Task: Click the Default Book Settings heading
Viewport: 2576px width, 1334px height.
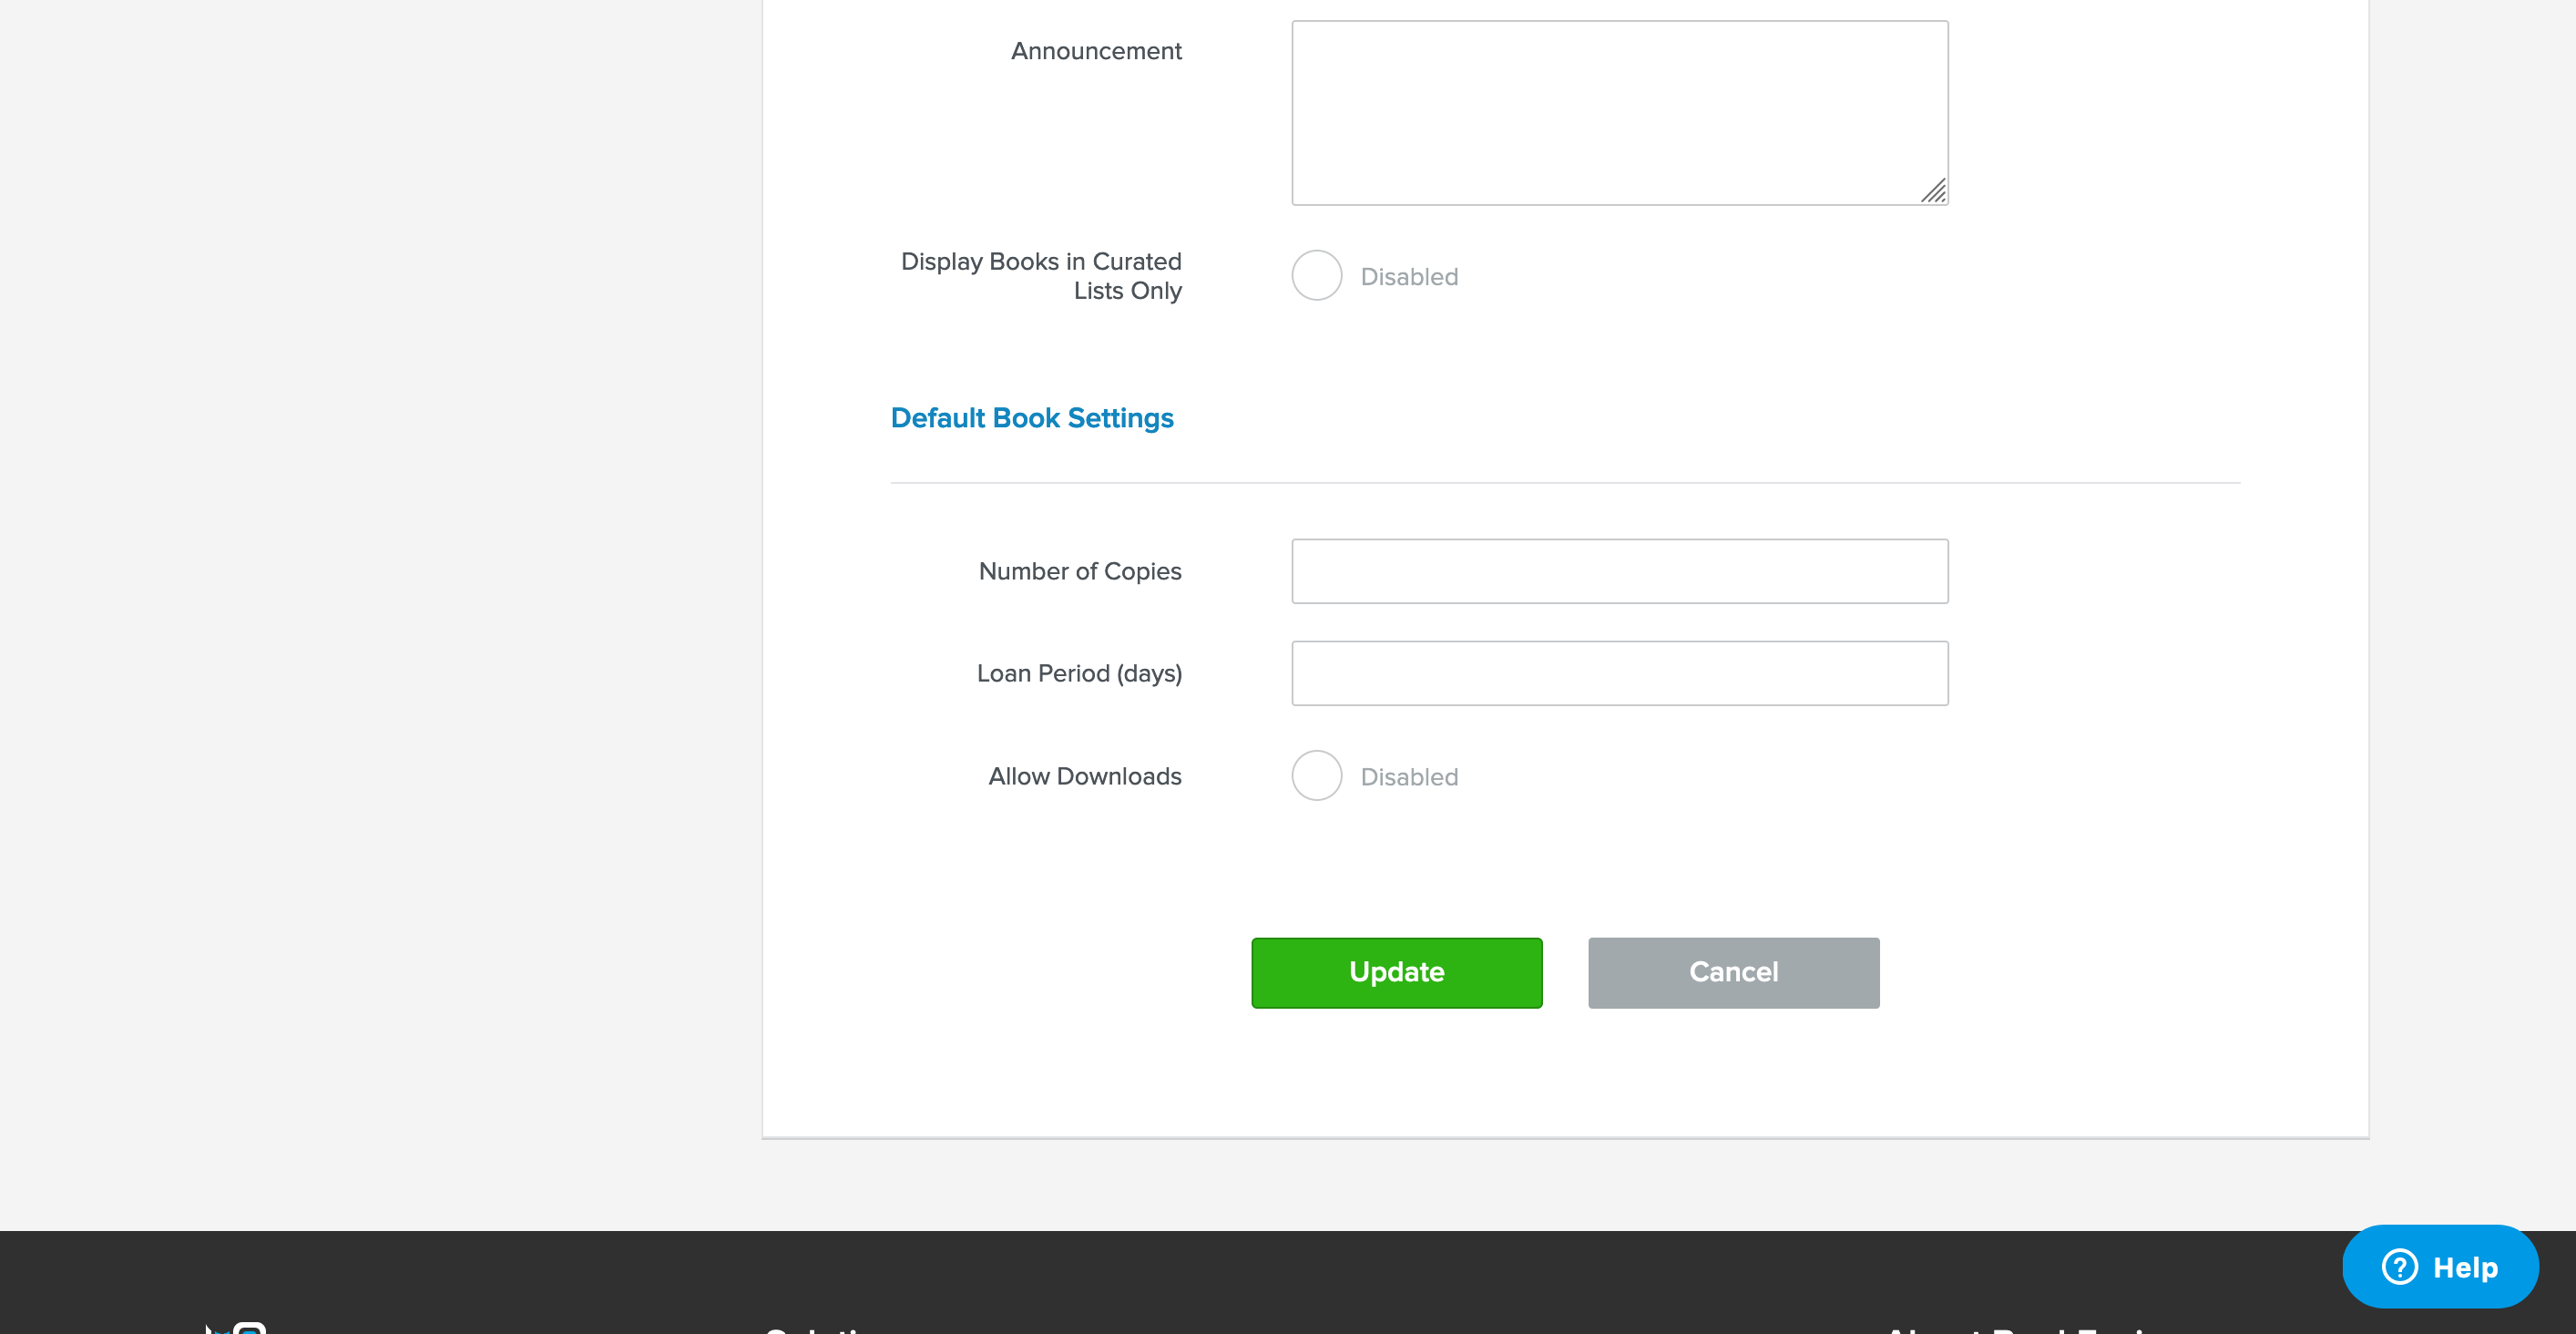Action: [x=1031, y=418]
